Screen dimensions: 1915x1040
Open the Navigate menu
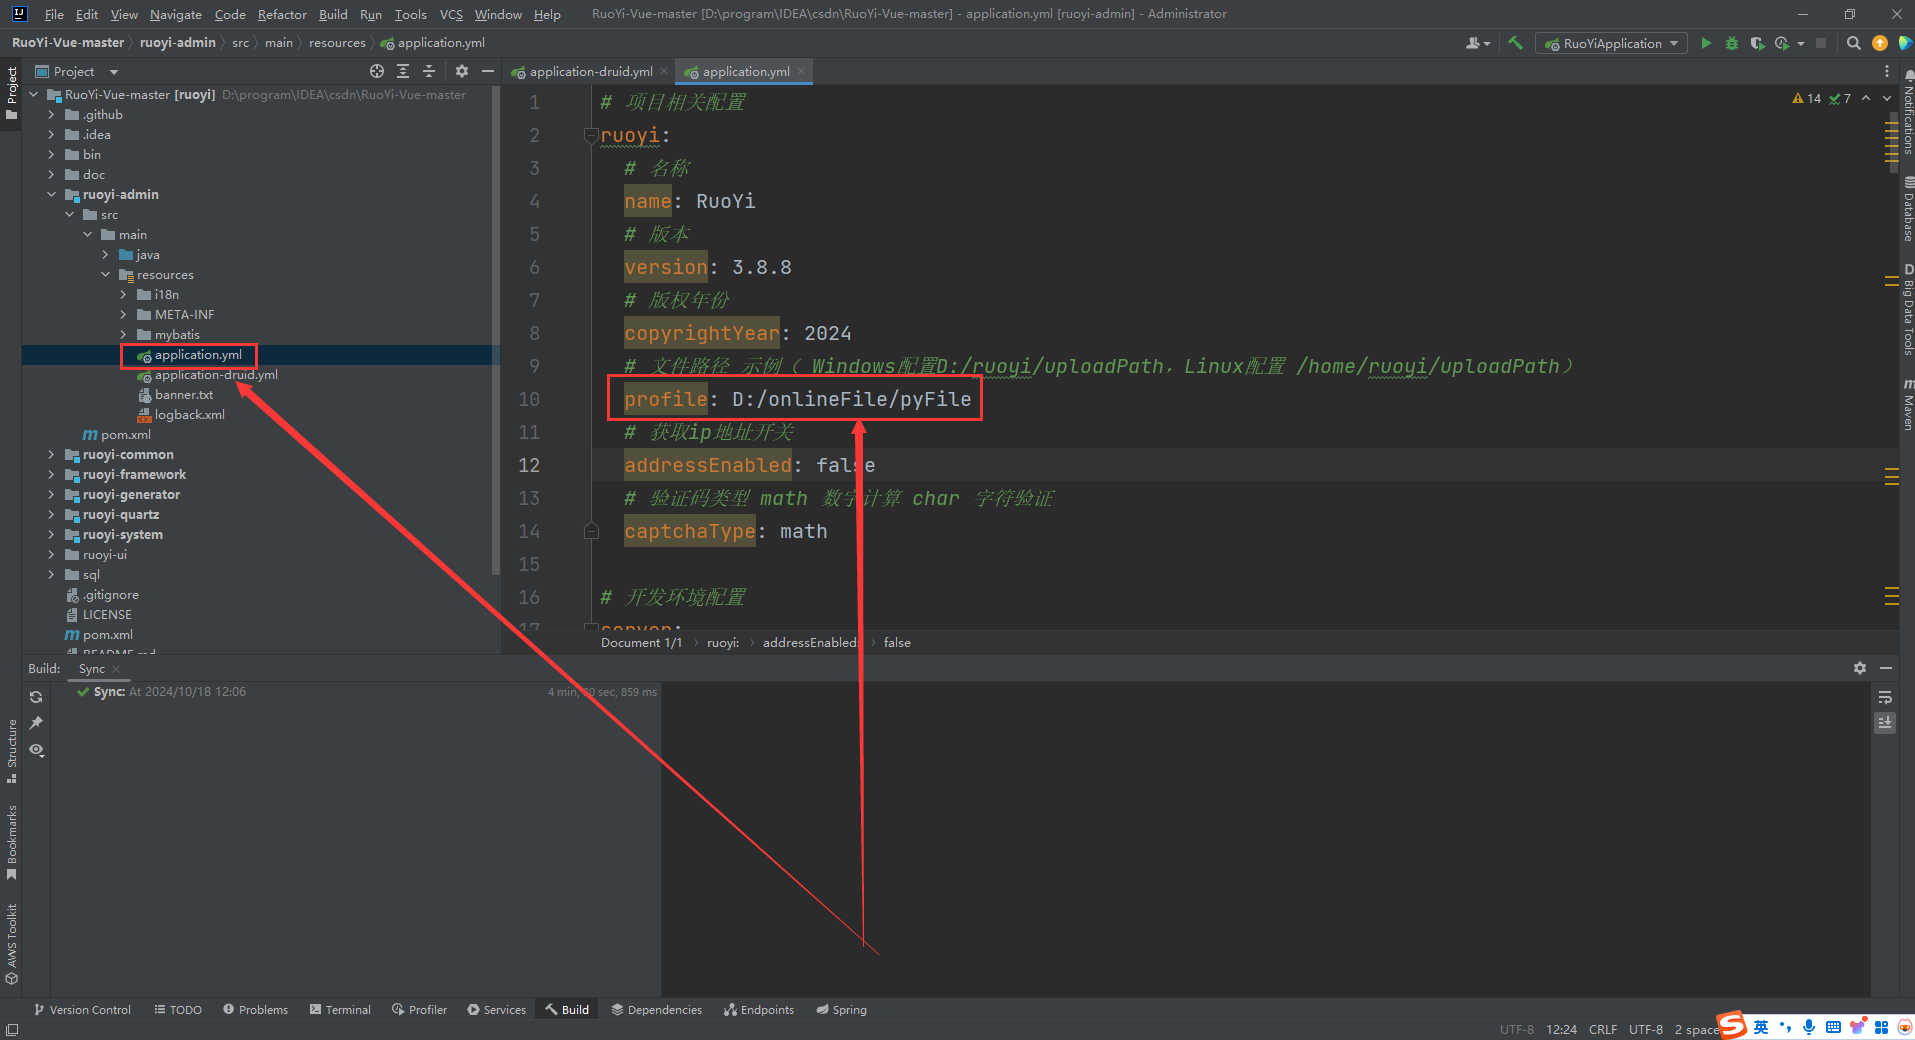coord(175,14)
